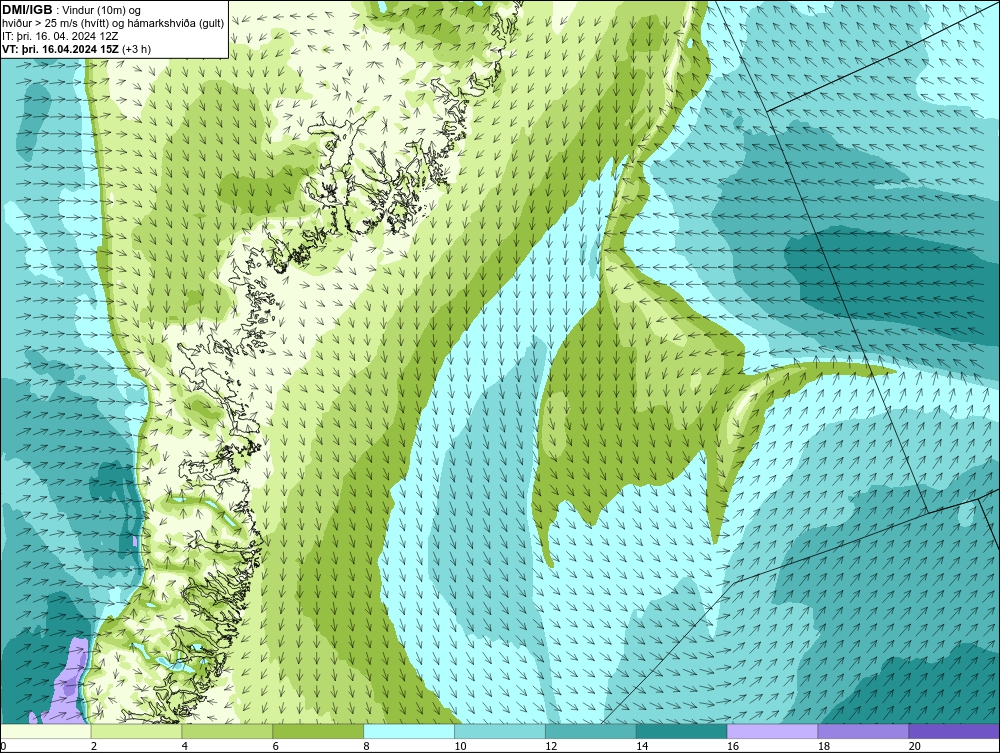Viewport: 1000px width, 753px height.
Task: Click the "(+3 h)" forecast offset text
Action: point(137,49)
